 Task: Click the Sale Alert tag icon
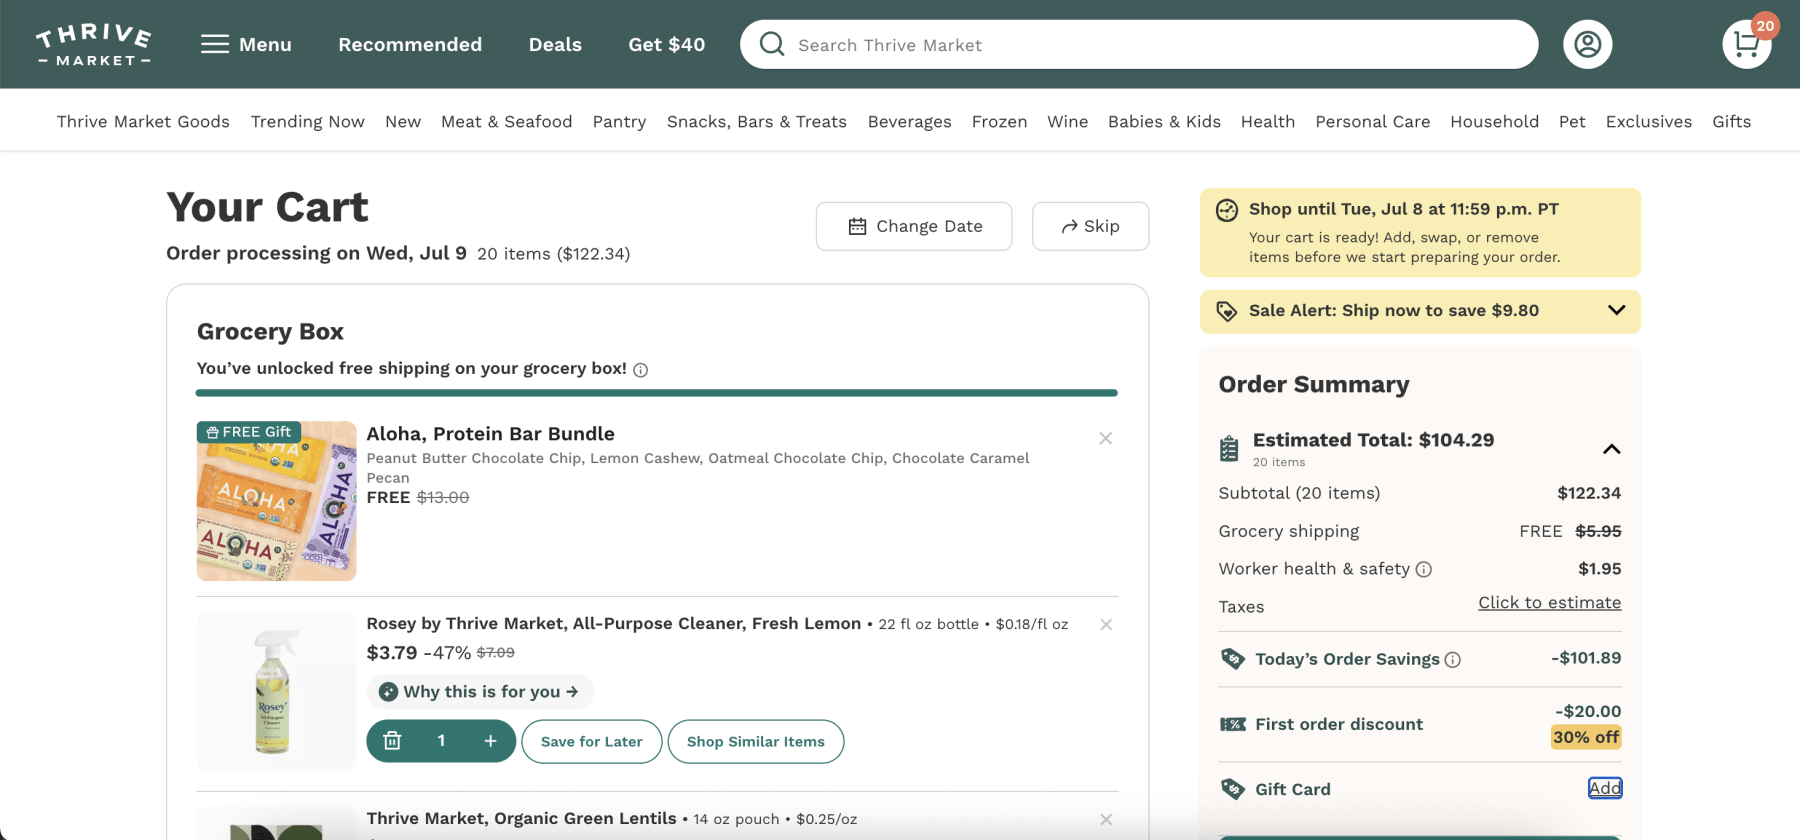(1227, 311)
